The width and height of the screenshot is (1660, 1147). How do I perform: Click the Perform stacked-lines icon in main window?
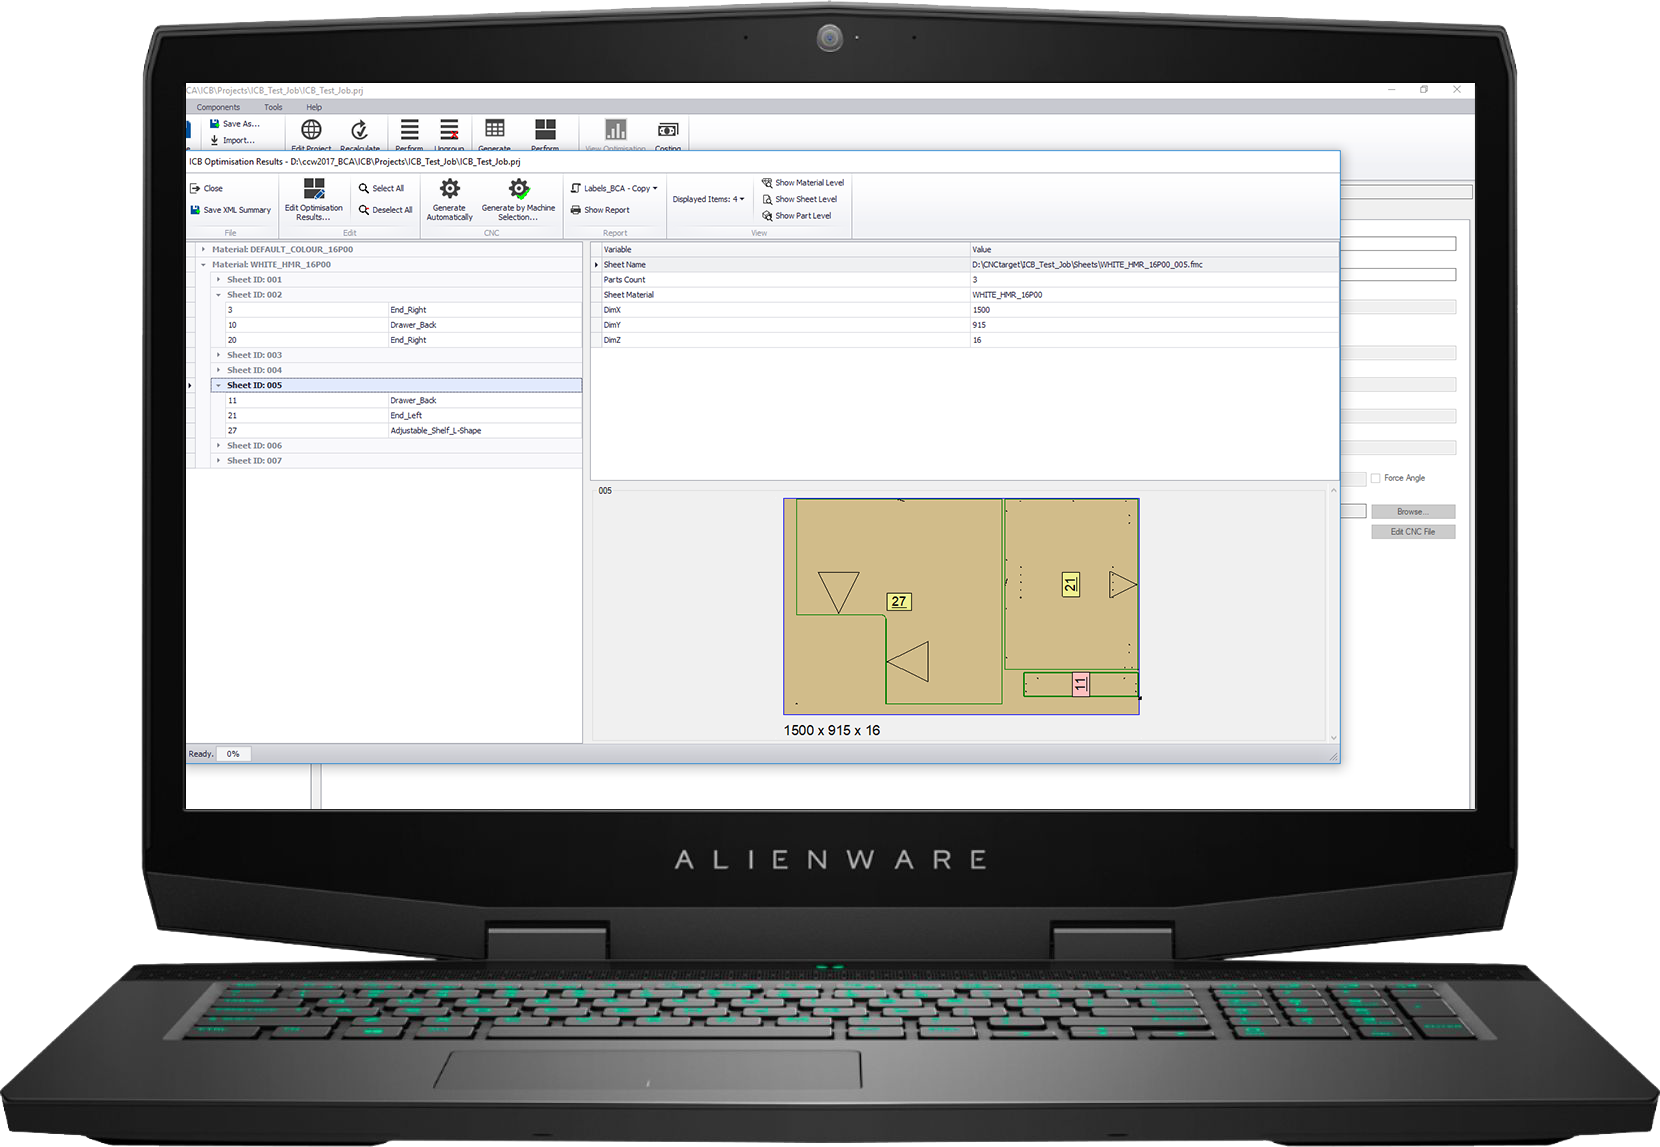tap(410, 129)
